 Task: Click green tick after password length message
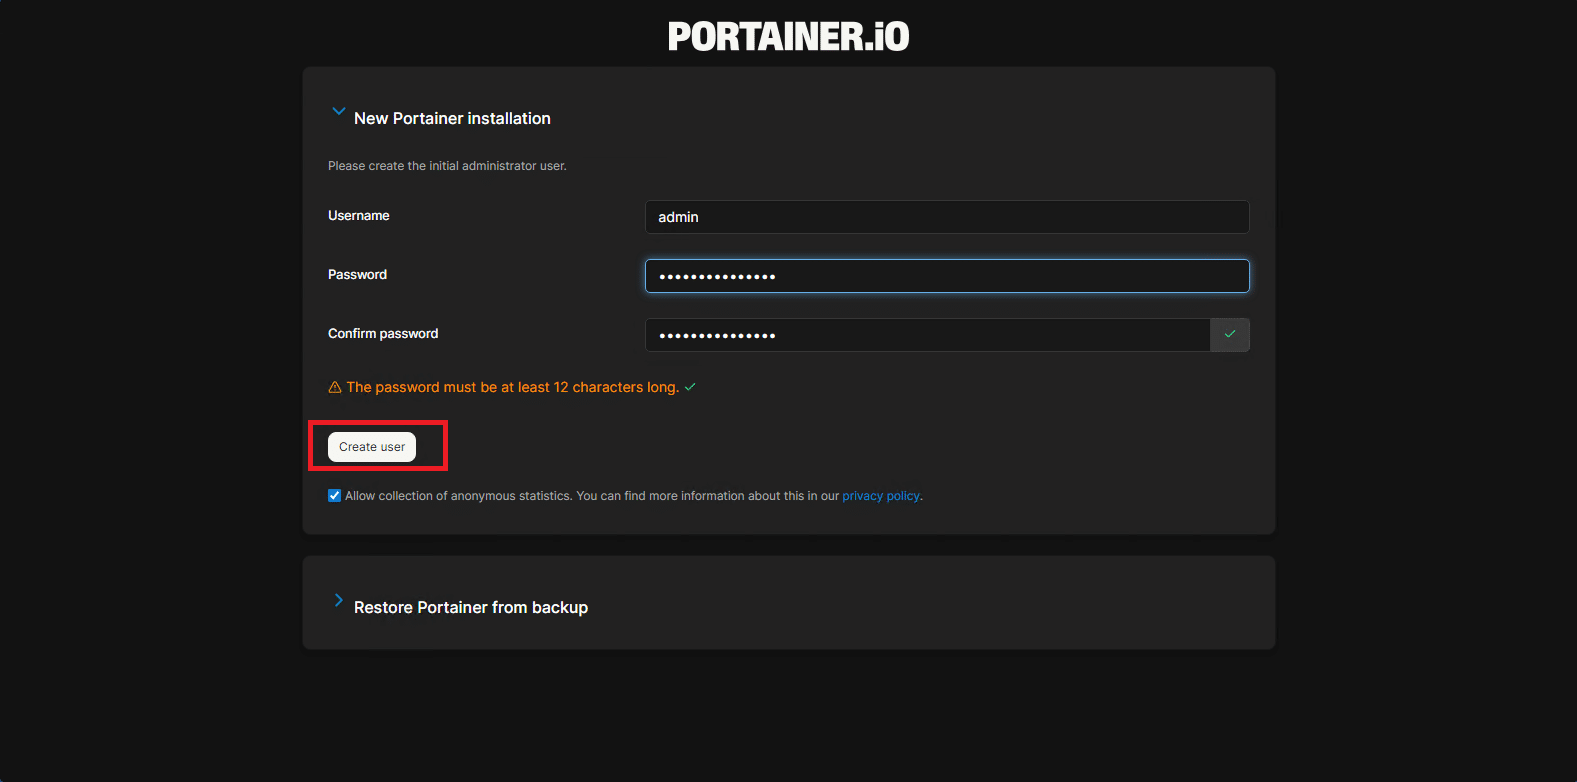click(x=690, y=387)
